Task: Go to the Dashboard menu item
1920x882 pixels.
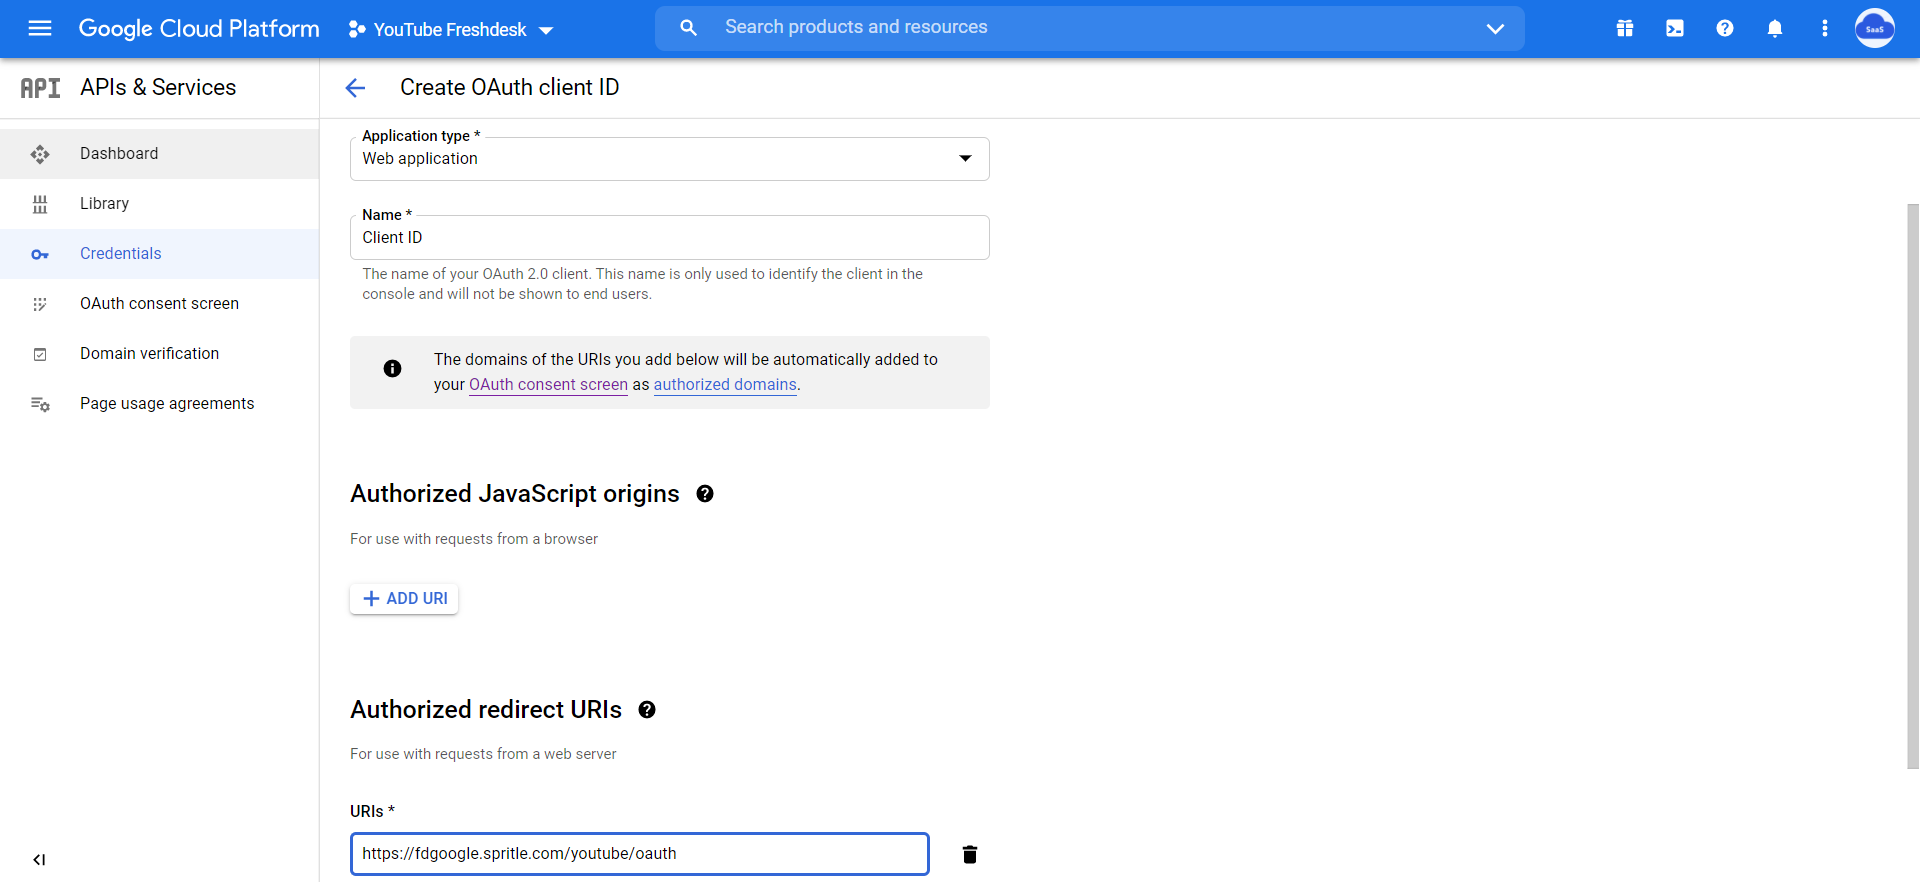Action: click(x=160, y=154)
